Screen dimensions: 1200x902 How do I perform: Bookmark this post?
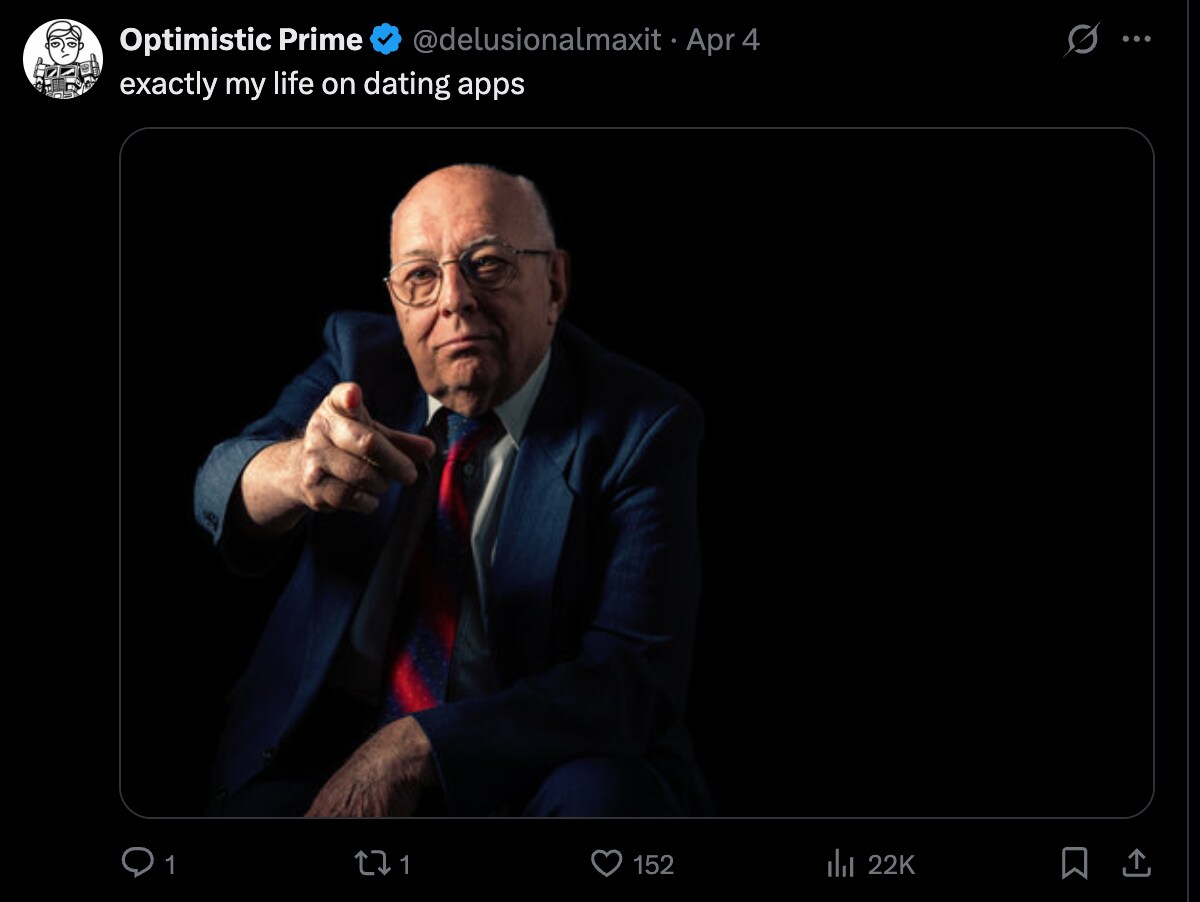(x=1074, y=862)
